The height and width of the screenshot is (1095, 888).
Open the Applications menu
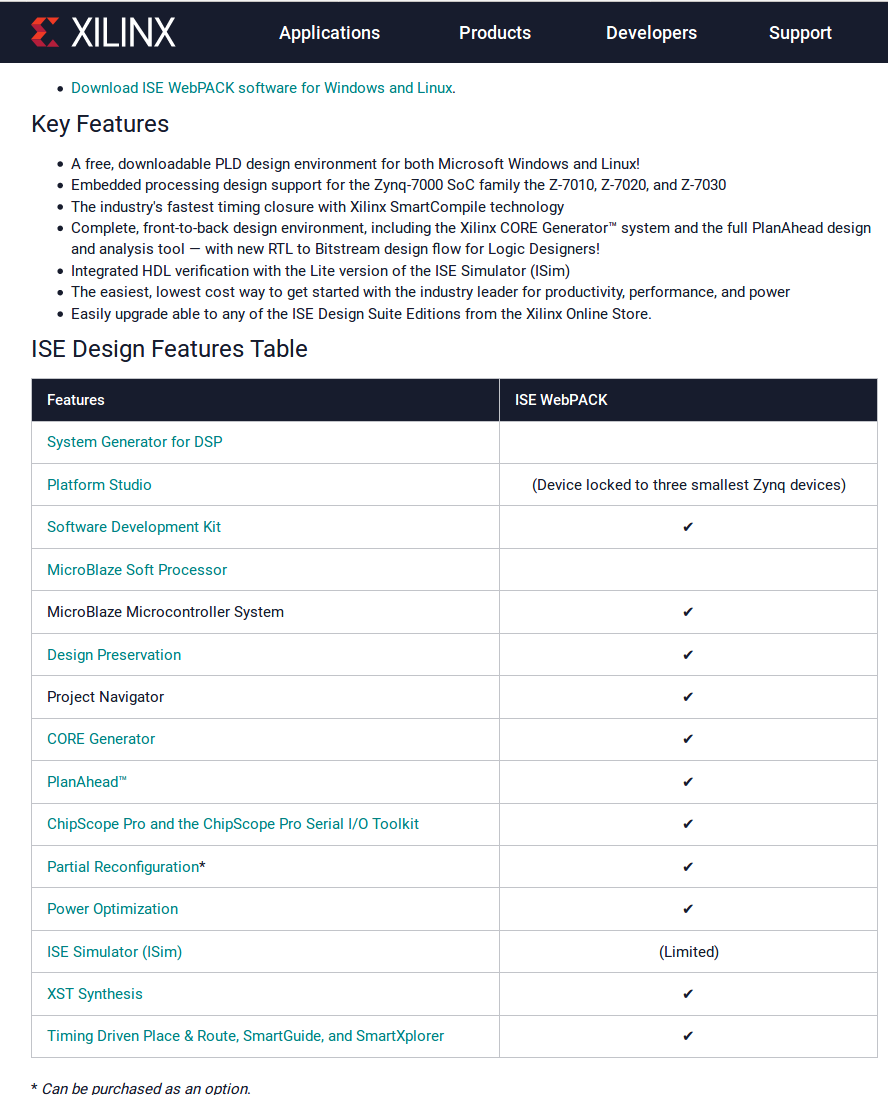tap(330, 33)
